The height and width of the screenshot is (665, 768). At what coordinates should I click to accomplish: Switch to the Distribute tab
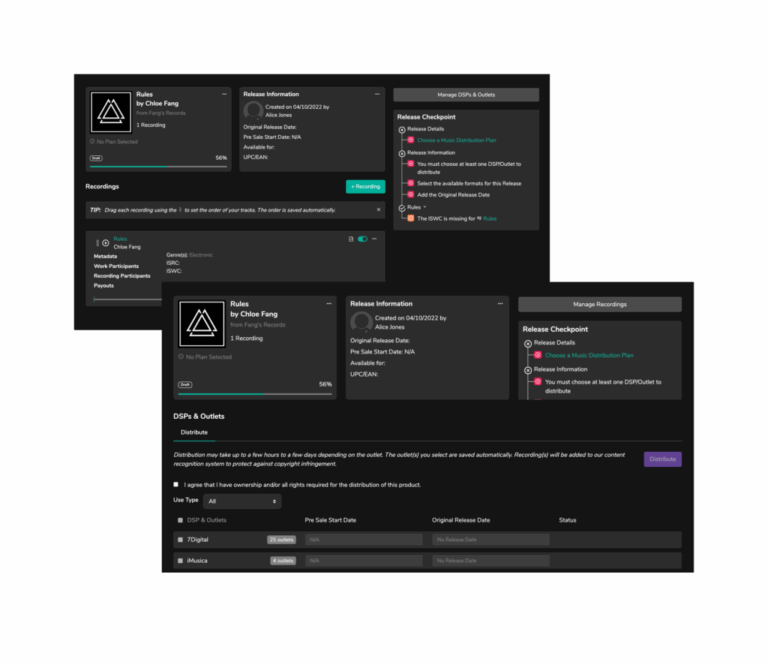194,432
